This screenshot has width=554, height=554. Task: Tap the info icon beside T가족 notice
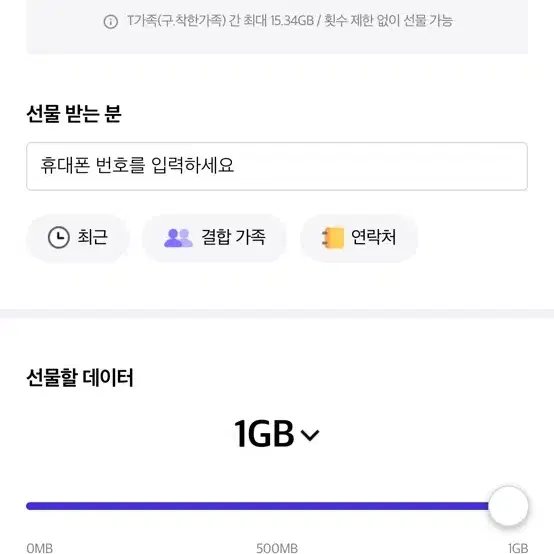[x=111, y=22]
